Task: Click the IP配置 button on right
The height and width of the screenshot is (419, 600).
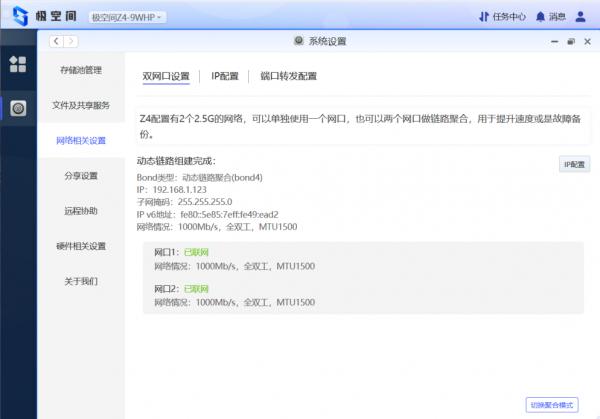Action: pyautogui.click(x=575, y=164)
